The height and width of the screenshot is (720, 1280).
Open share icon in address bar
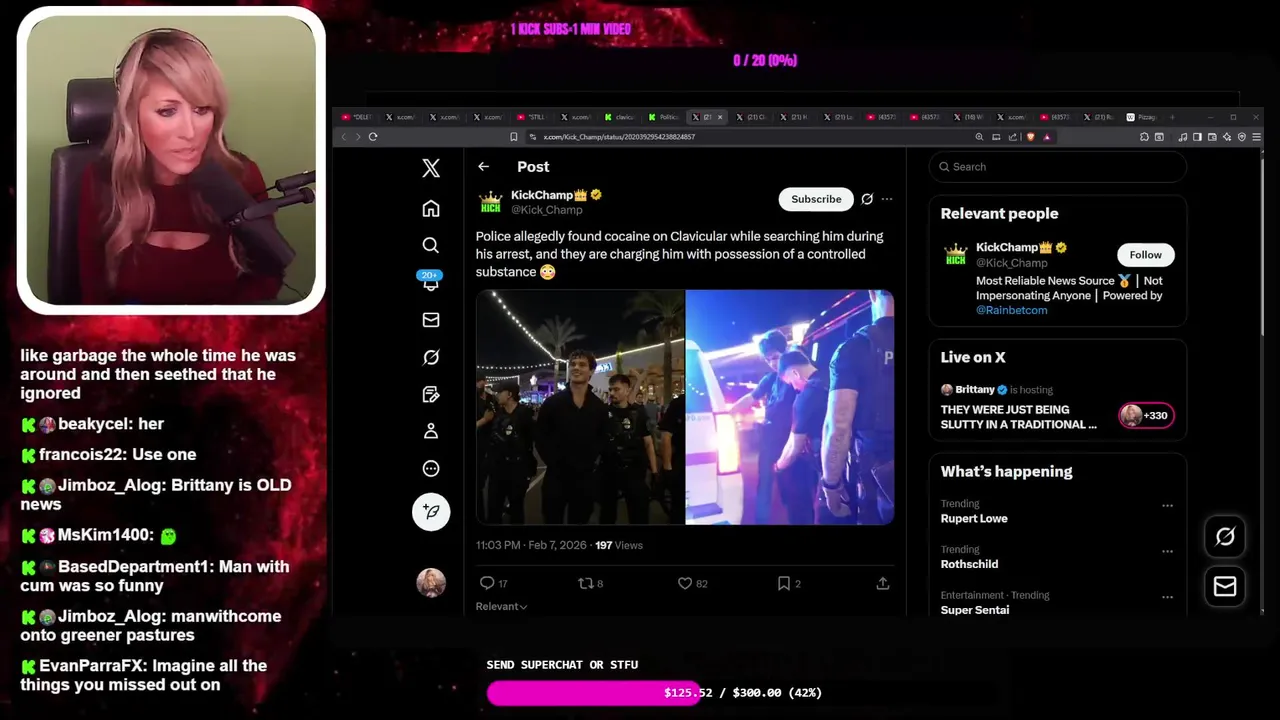pos(1012,137)
